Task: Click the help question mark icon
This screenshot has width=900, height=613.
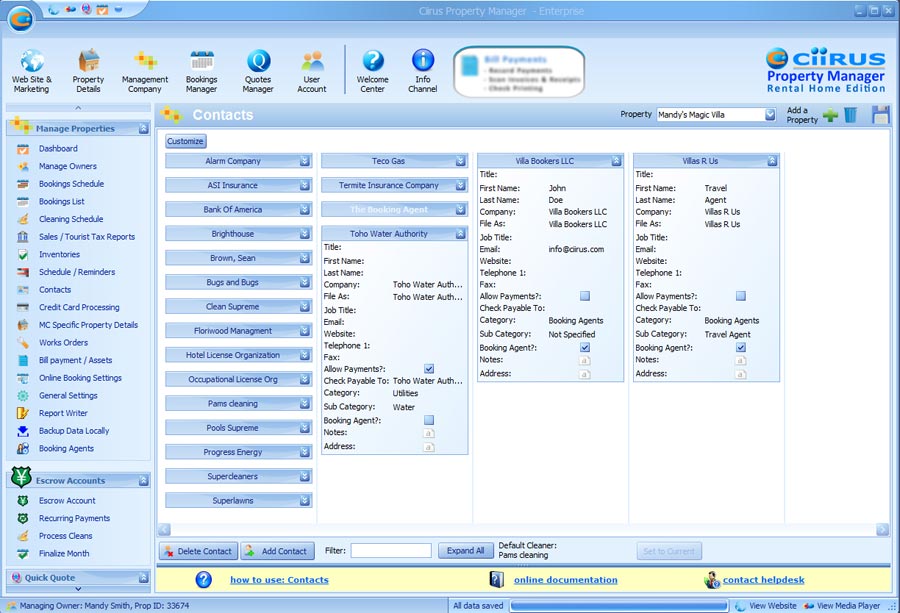Action: click(204, 580)
